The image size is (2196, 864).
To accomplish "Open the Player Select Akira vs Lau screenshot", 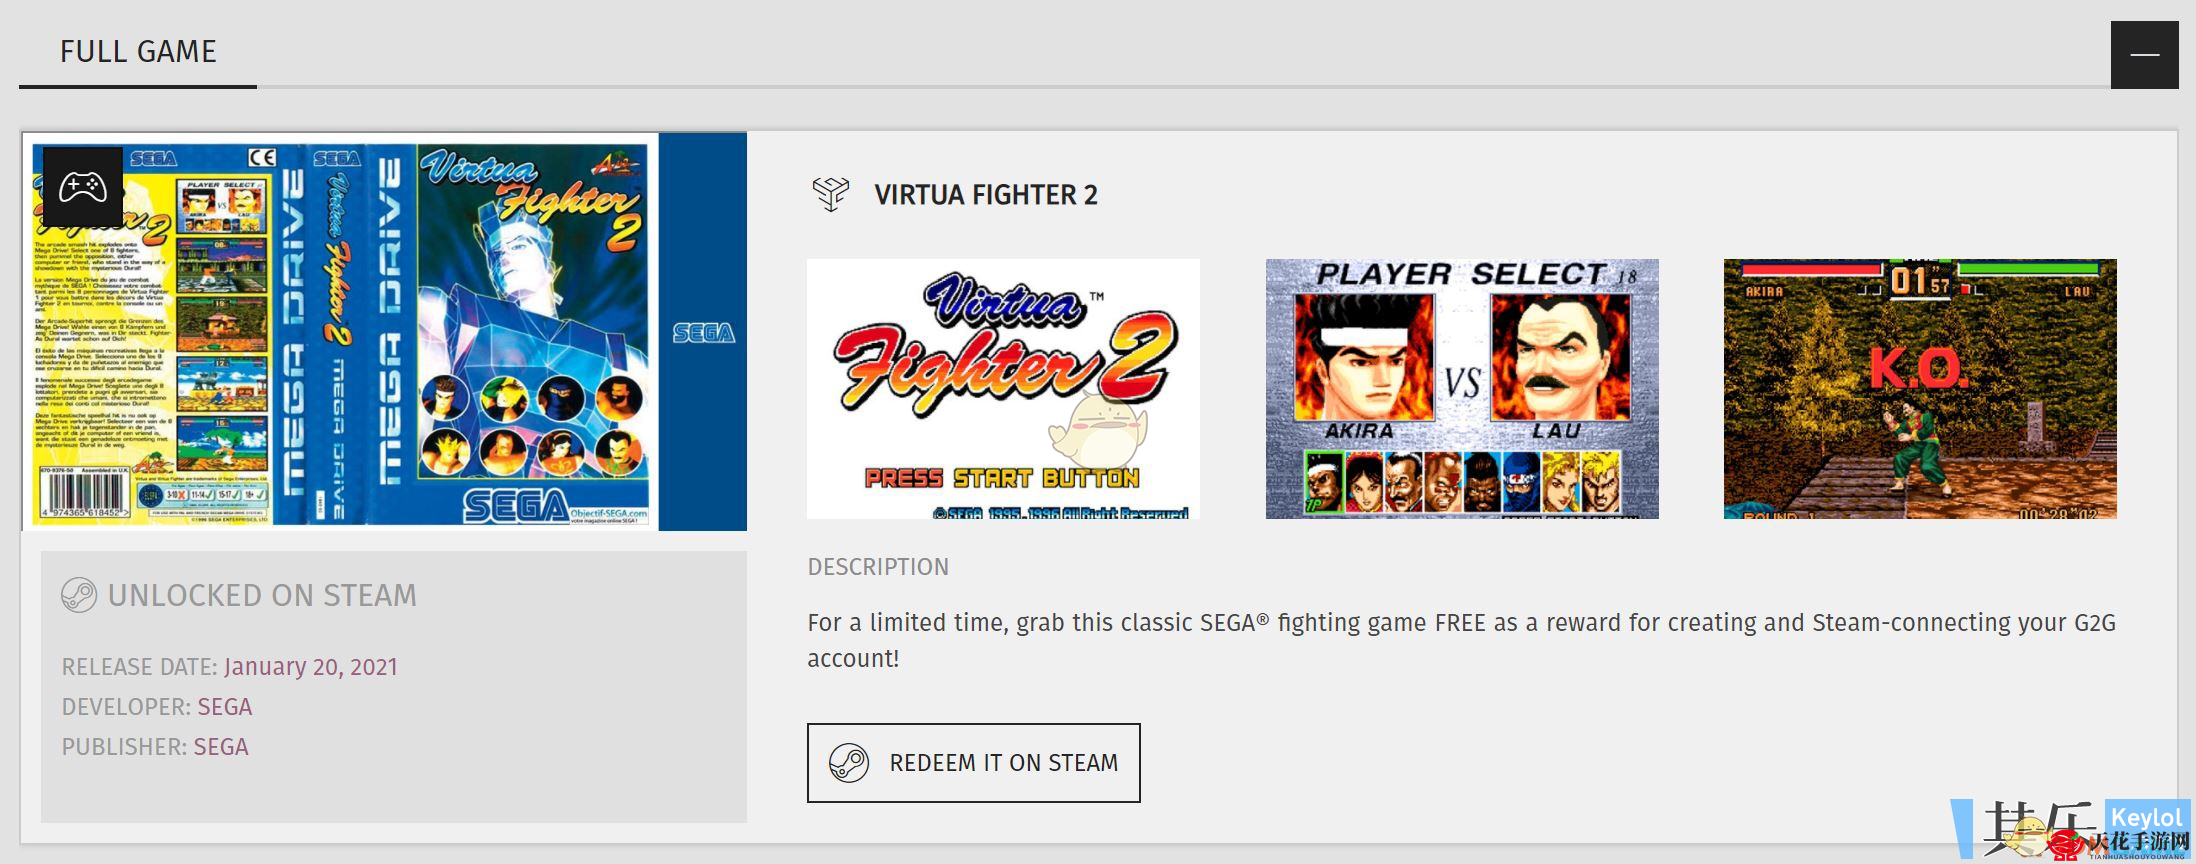I will 1461,389.
